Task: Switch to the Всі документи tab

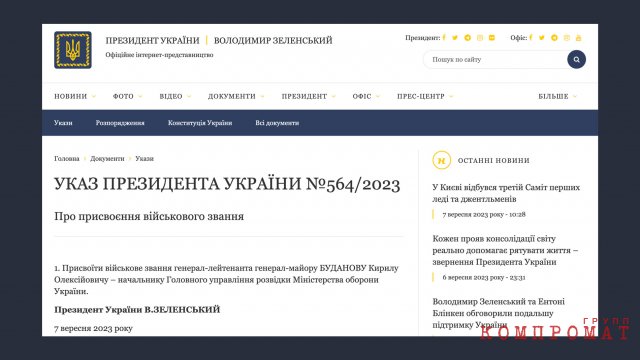Action: pos(277,123)
